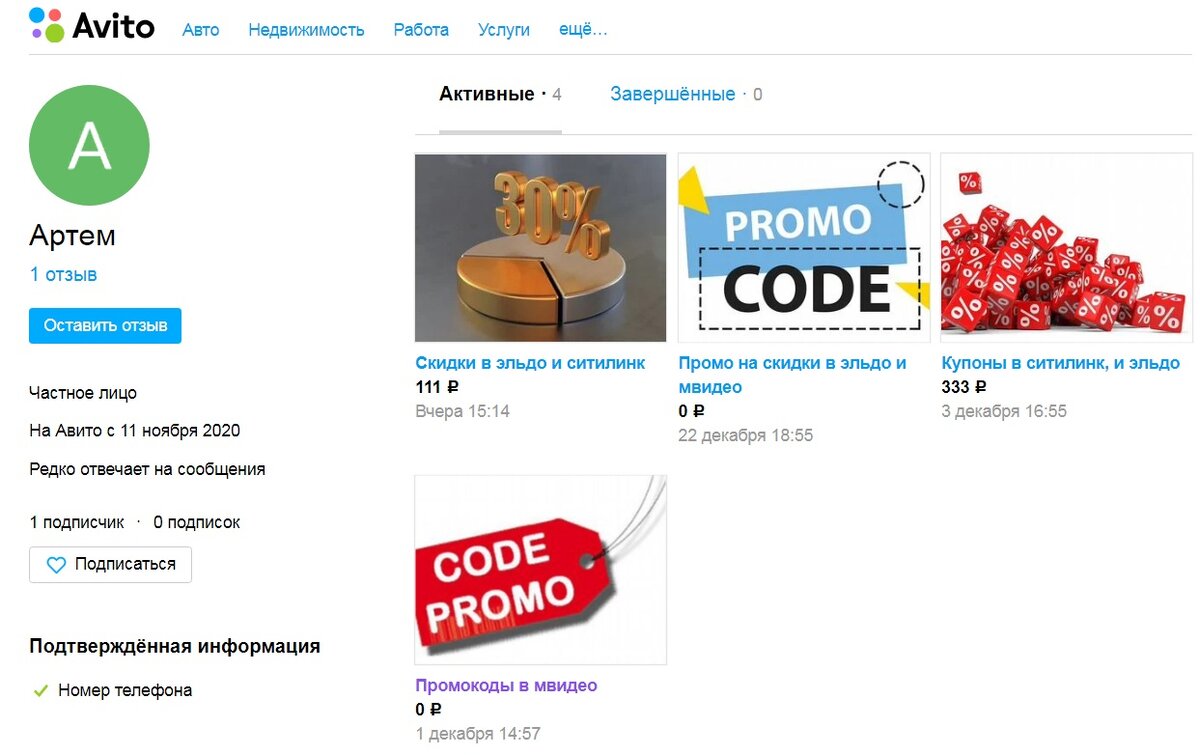1200x755 pixels.
Task: Open the red percent cubes thumbnail
Action: (1067, 248)
